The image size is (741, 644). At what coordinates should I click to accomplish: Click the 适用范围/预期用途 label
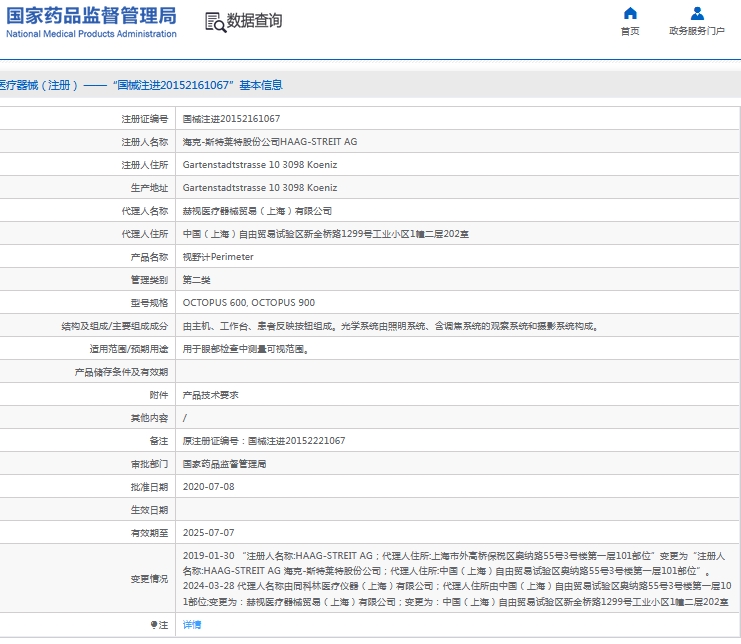click(x=129, y=349)
